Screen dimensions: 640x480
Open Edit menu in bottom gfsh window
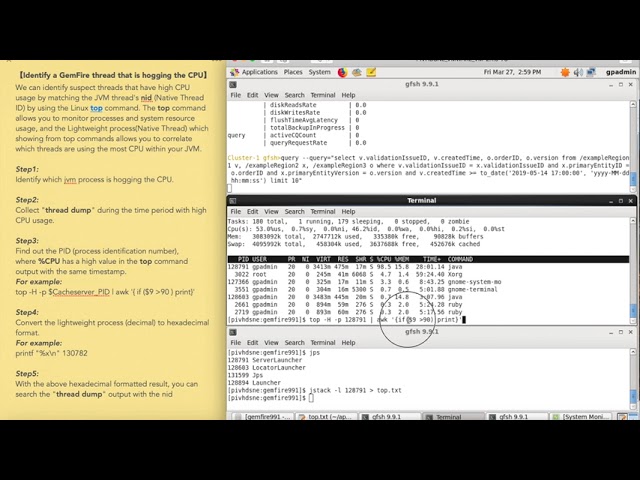[x=252, y=342]
